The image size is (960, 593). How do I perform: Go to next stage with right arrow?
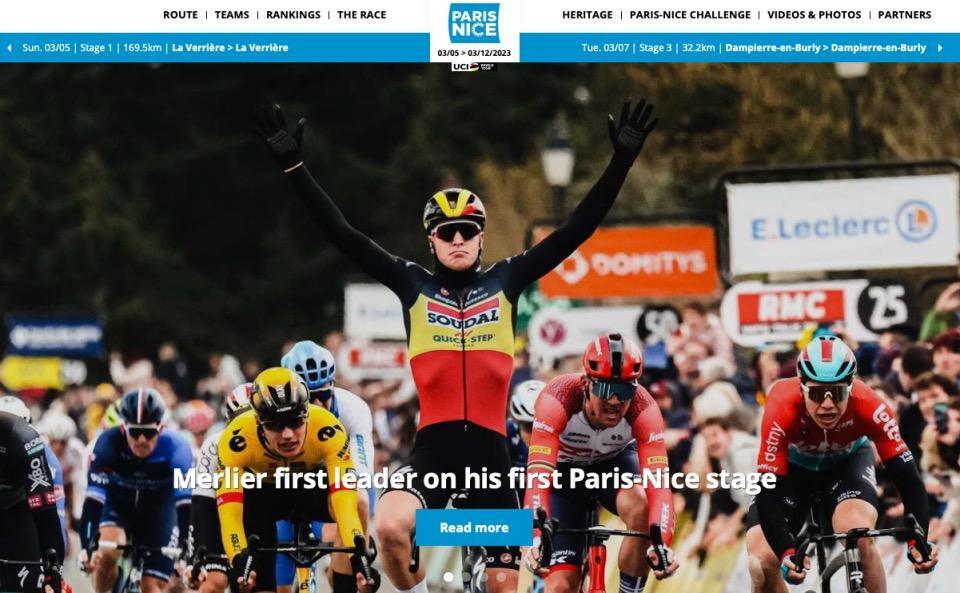940,48
